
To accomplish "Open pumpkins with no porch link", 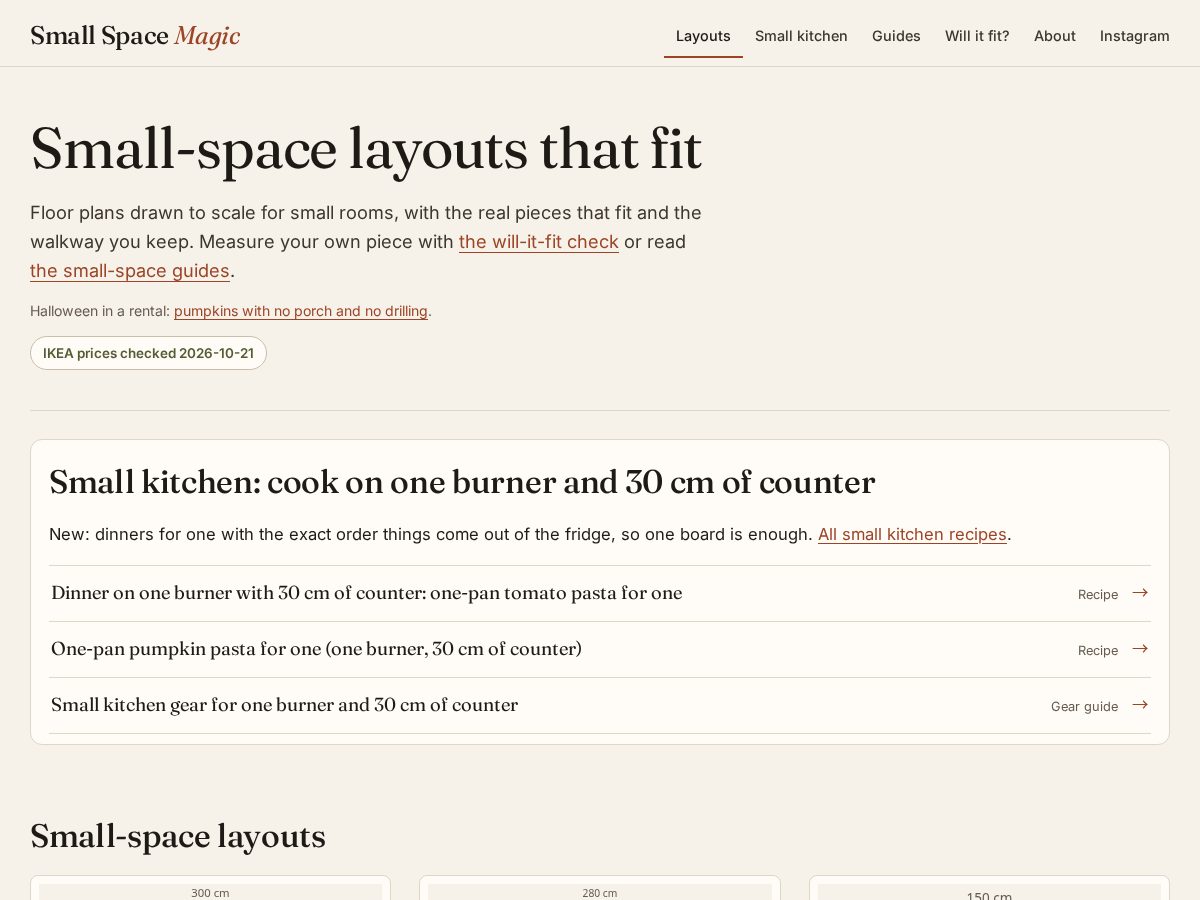I will pyautogui.click(x=301, y=311).
